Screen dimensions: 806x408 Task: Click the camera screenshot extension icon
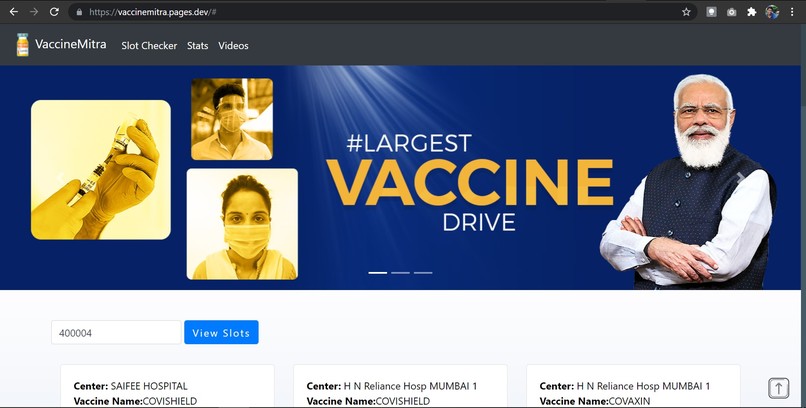pos(731,12)
